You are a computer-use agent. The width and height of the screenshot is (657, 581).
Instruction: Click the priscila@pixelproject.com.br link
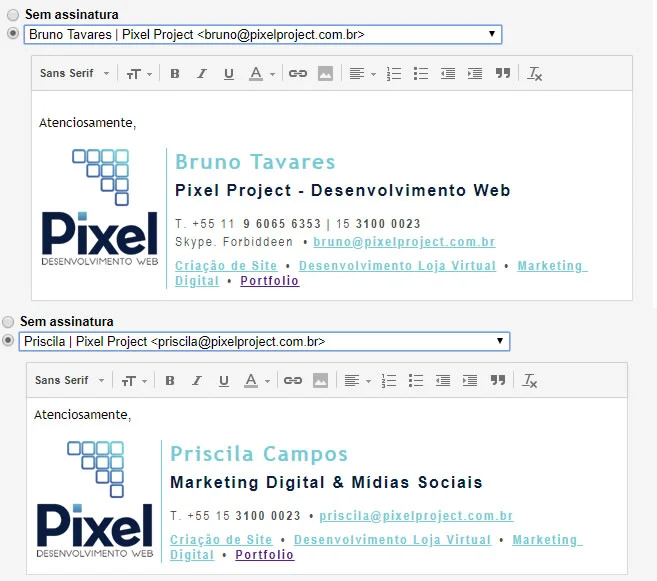[x=416, y=516]
